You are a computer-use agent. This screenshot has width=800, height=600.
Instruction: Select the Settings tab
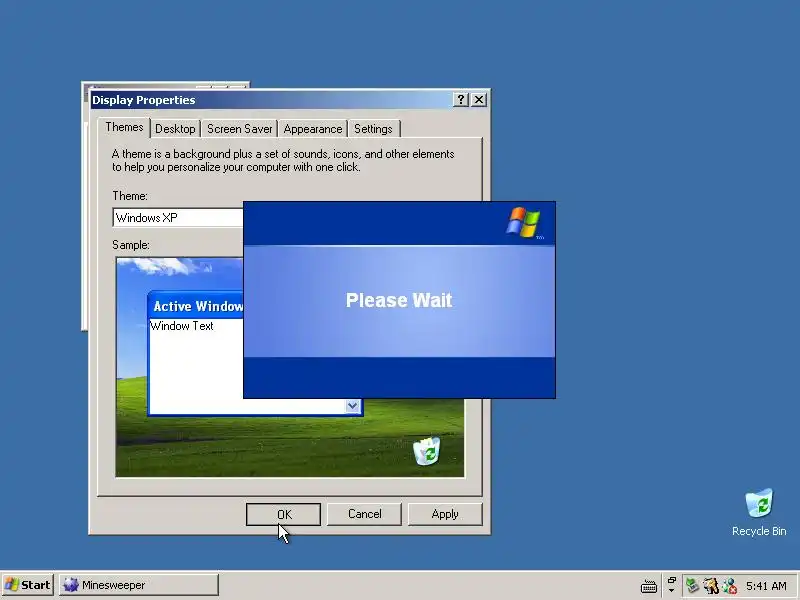[x=373, y=129]
